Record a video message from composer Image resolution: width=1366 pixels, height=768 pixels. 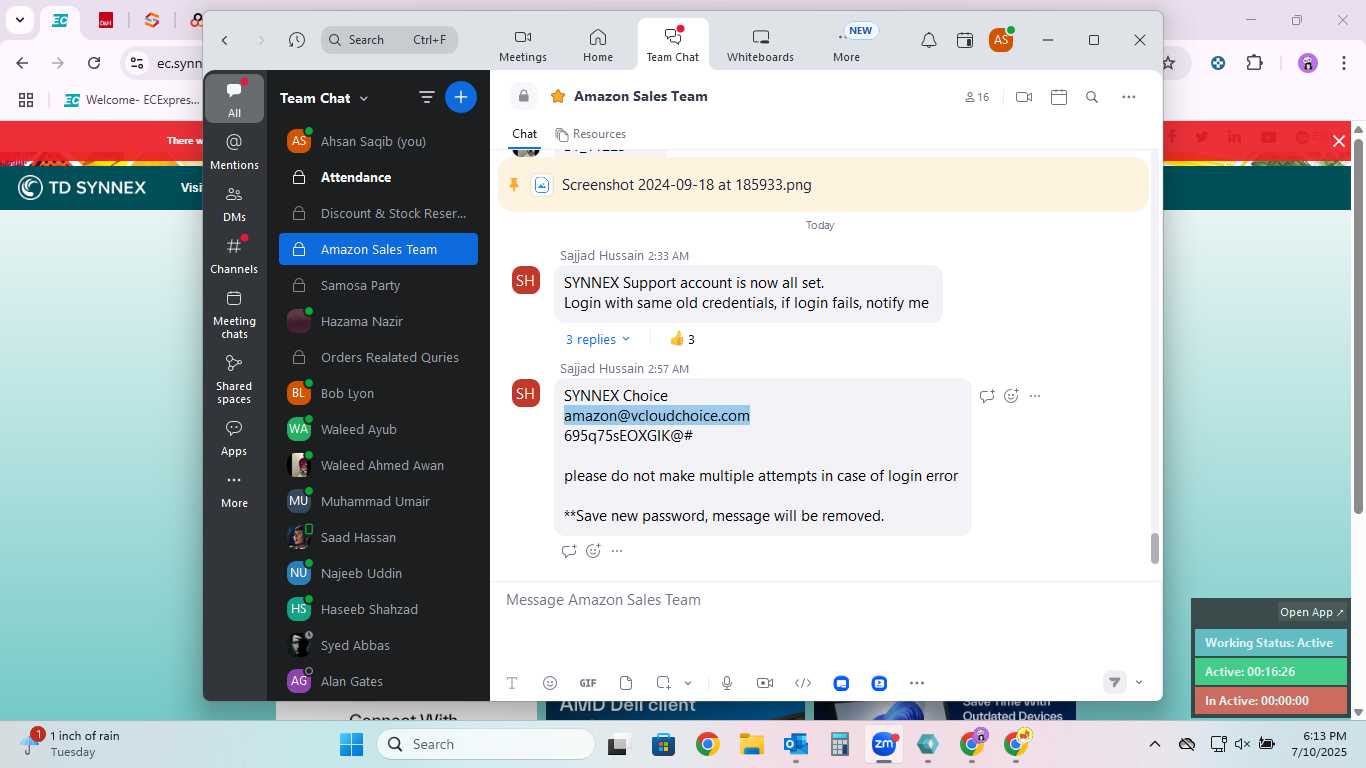tap(765, 683)
